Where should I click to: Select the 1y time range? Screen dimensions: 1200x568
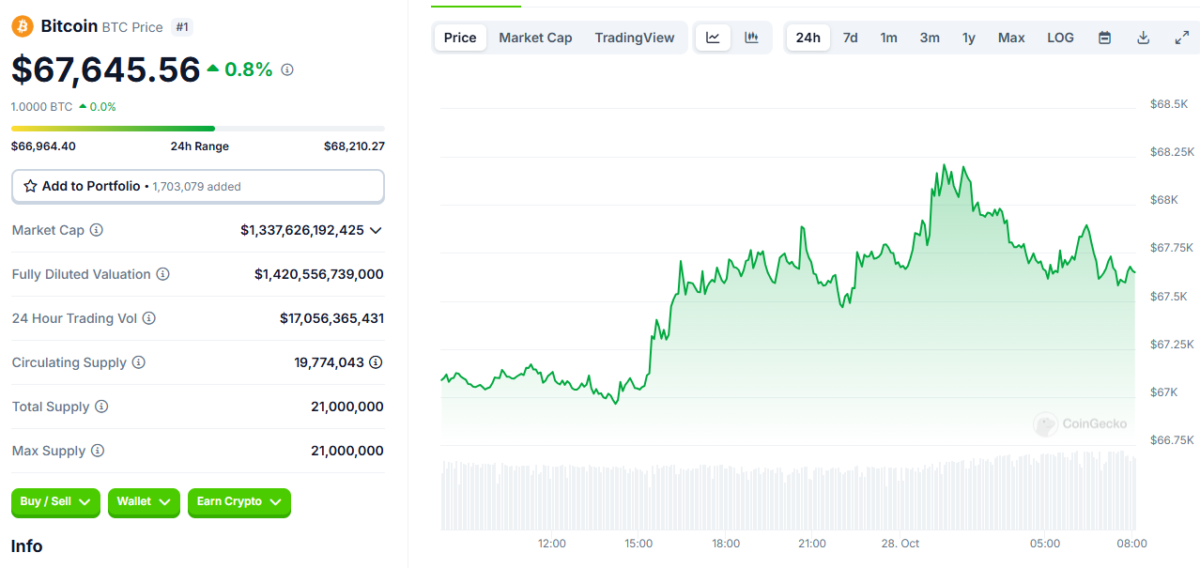click(969, 38)
